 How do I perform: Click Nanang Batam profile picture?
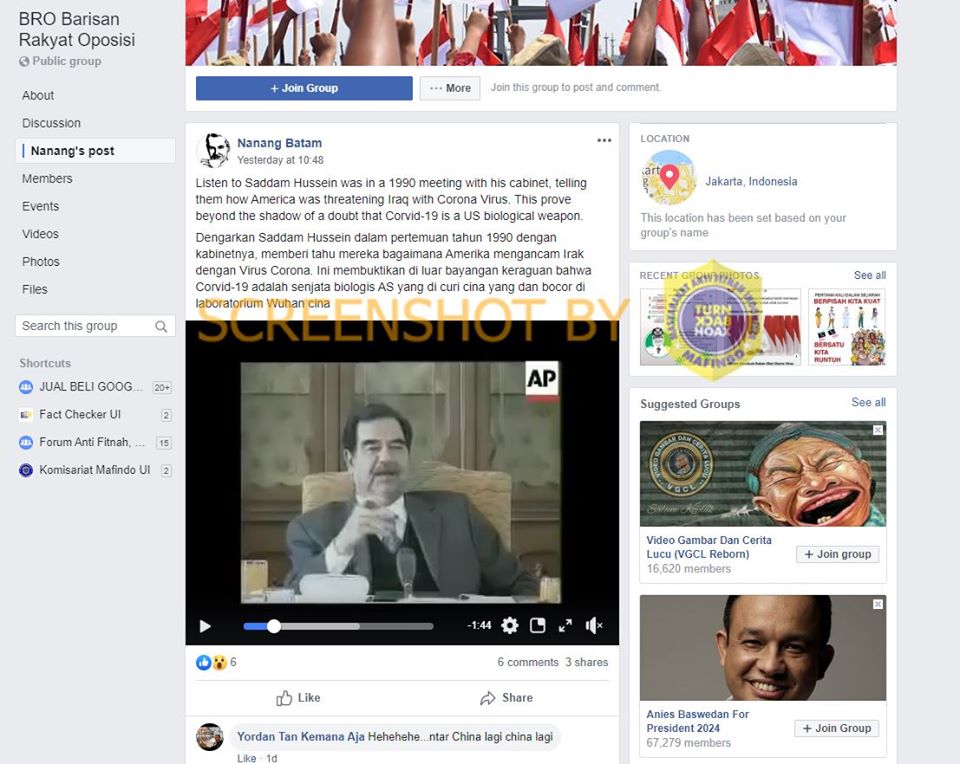213,150
